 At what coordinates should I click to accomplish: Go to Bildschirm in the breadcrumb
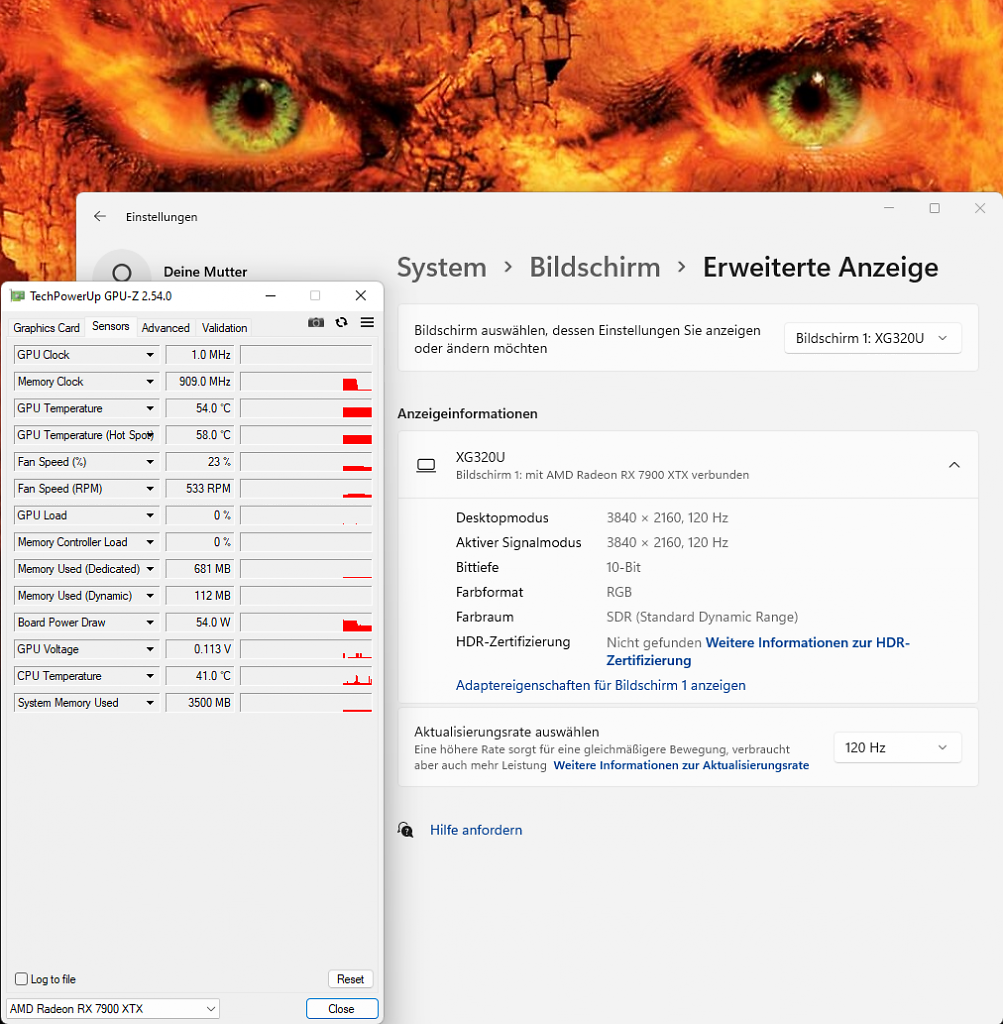pyautogui.click(x=595, y=267)
